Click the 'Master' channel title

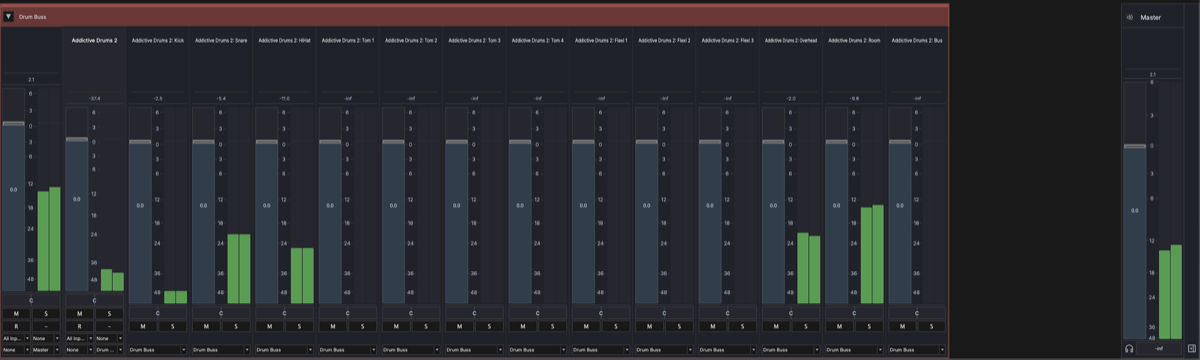click(1150, 17)
